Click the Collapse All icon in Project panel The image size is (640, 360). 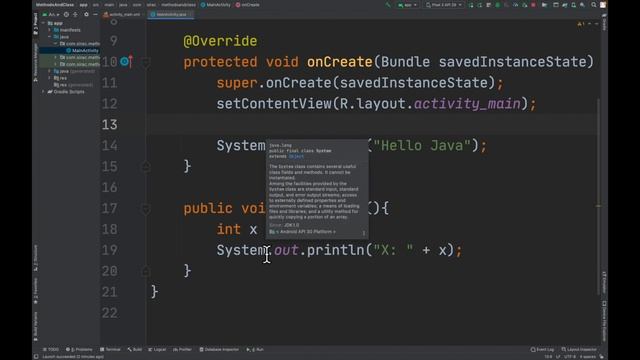click(x=76, y=14)
